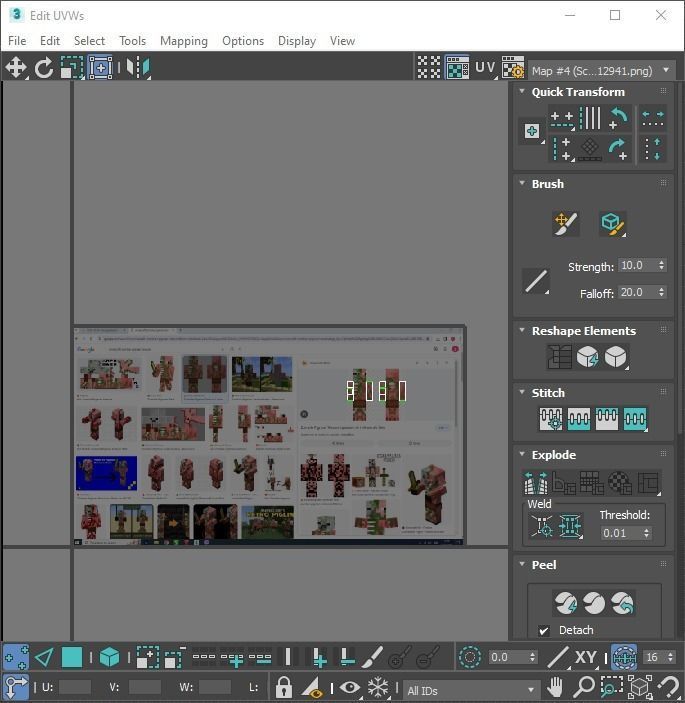Collapse the Stitch rollout
This screenshot has height=703, width=685.
522,392
